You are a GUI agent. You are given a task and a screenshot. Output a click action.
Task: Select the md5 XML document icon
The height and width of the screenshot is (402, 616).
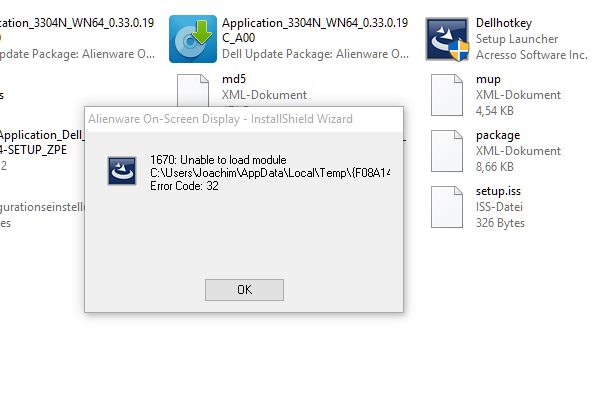point(193,88)
